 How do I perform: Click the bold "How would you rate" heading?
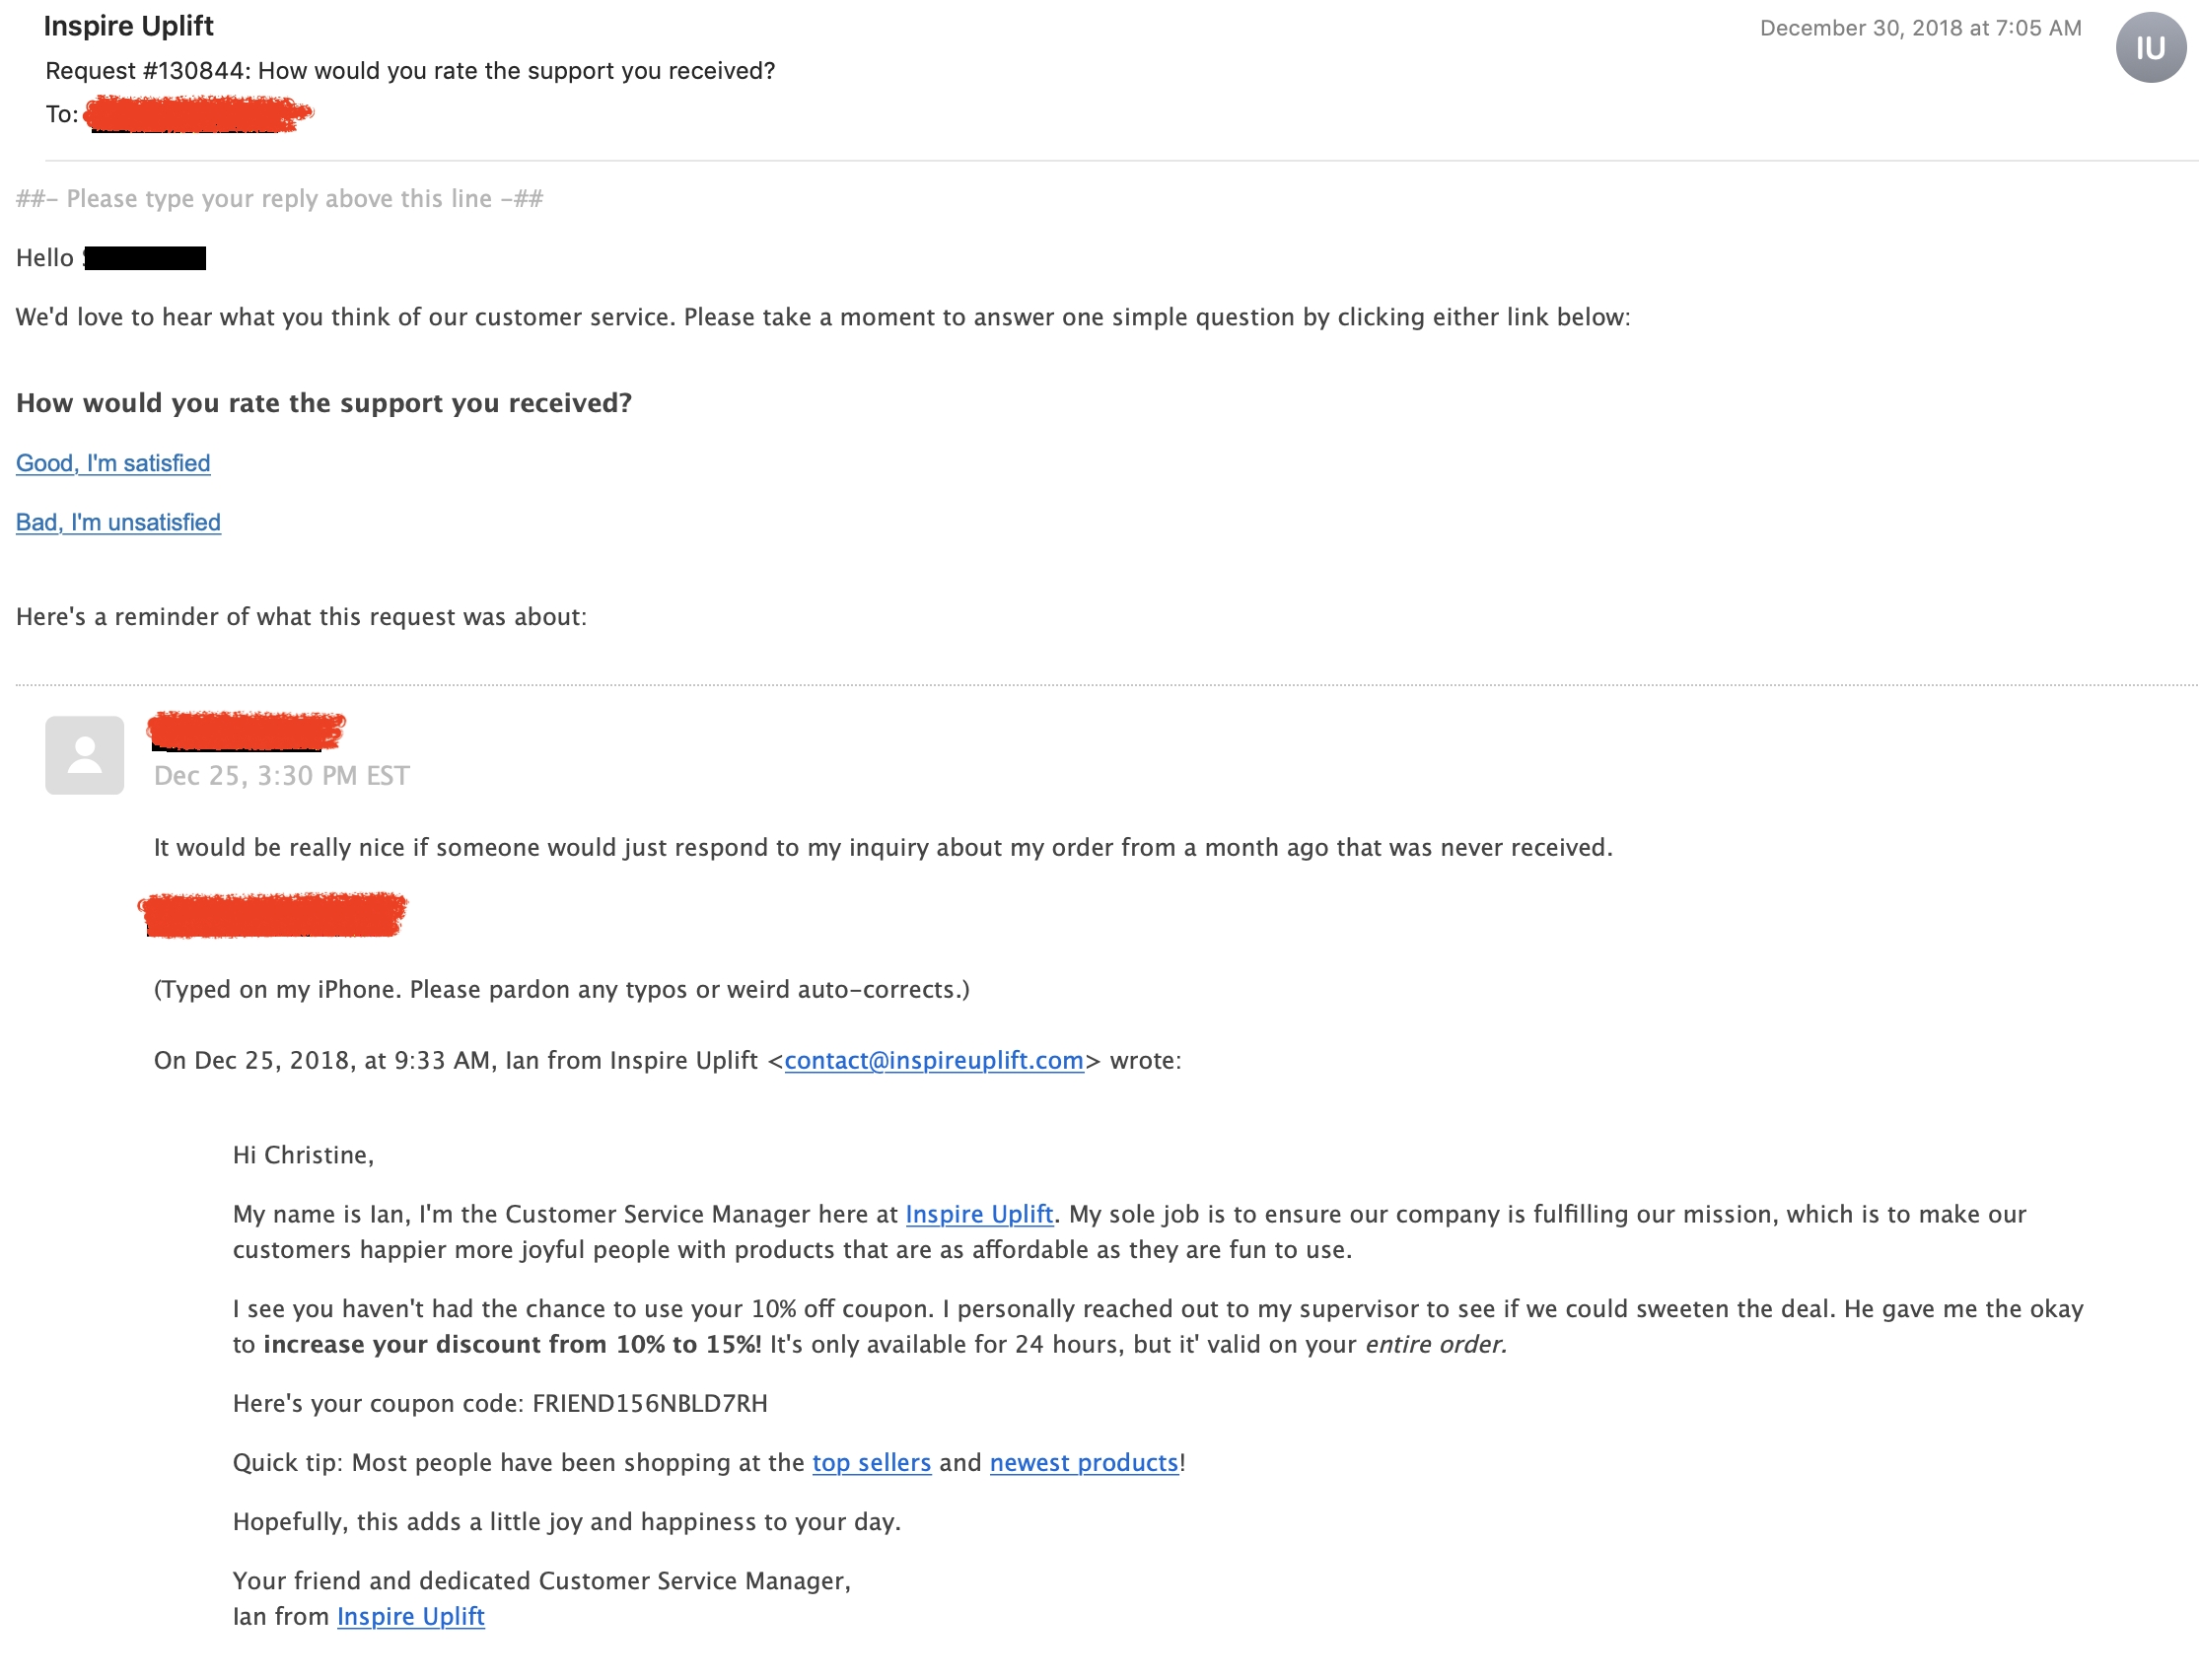(324, 403)
